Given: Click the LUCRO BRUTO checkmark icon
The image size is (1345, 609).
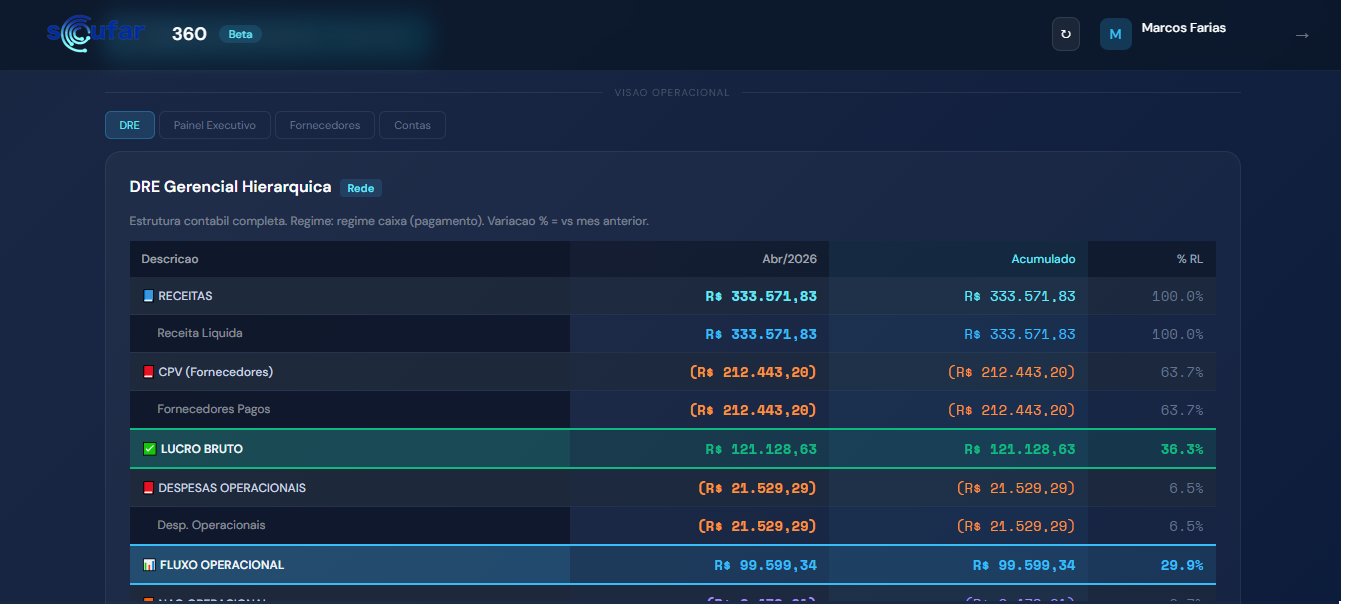Looking at the screenshot, I should 150,449.
